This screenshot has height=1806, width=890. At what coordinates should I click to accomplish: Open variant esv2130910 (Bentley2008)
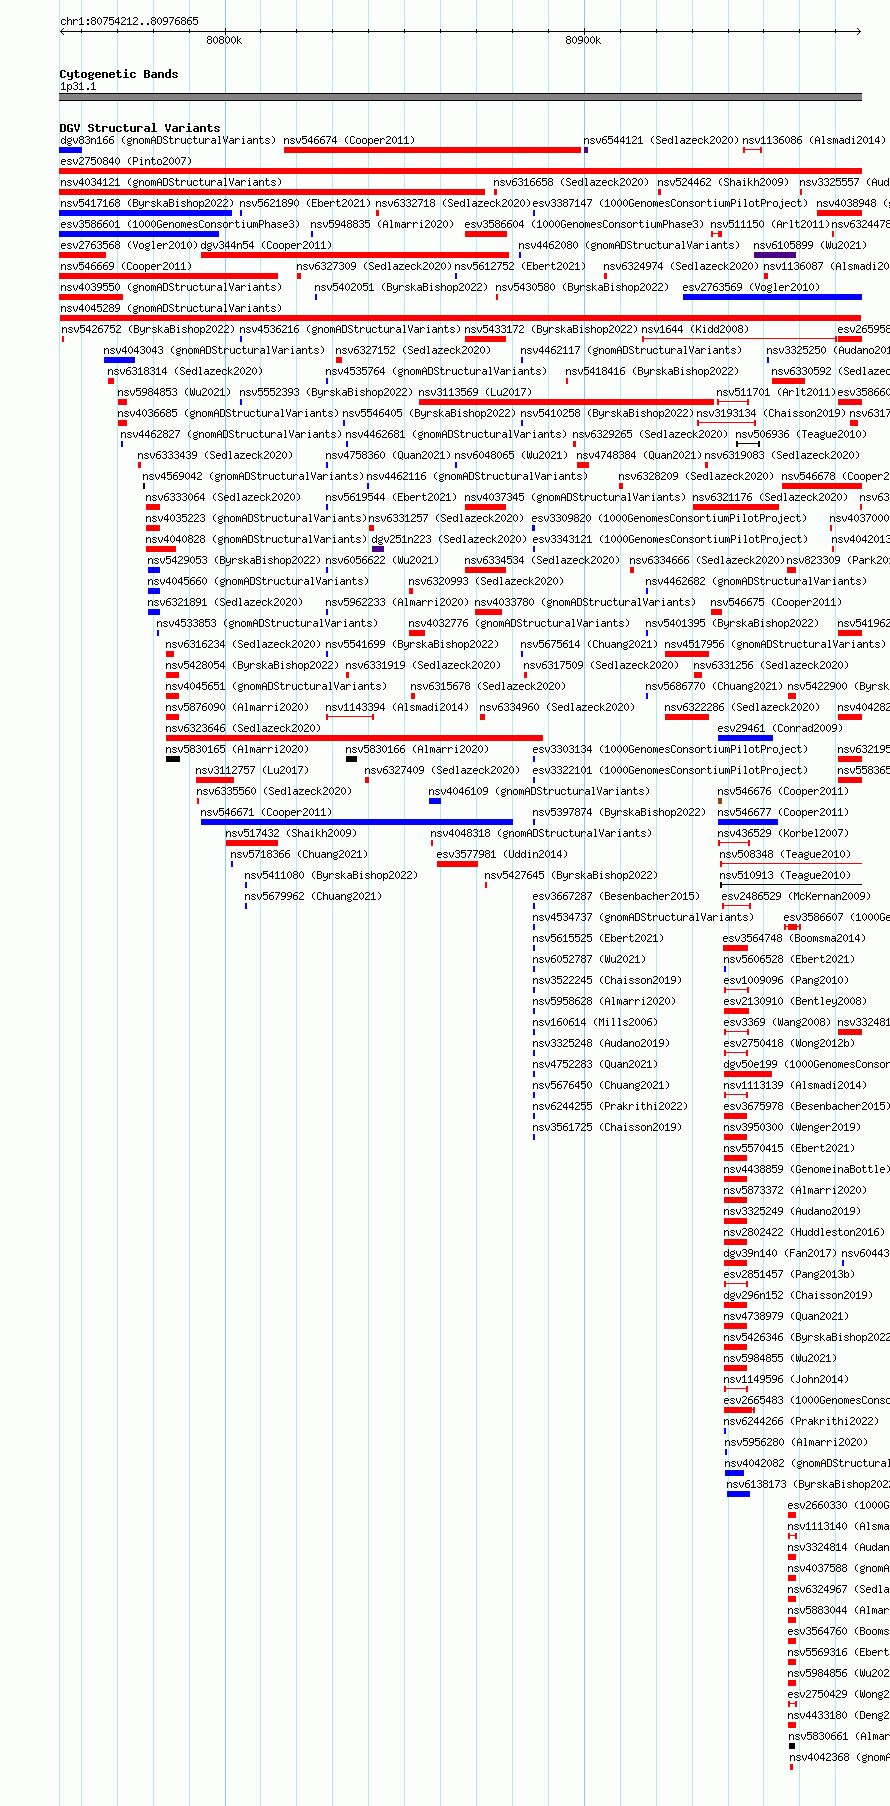(x=795, y=1002)
